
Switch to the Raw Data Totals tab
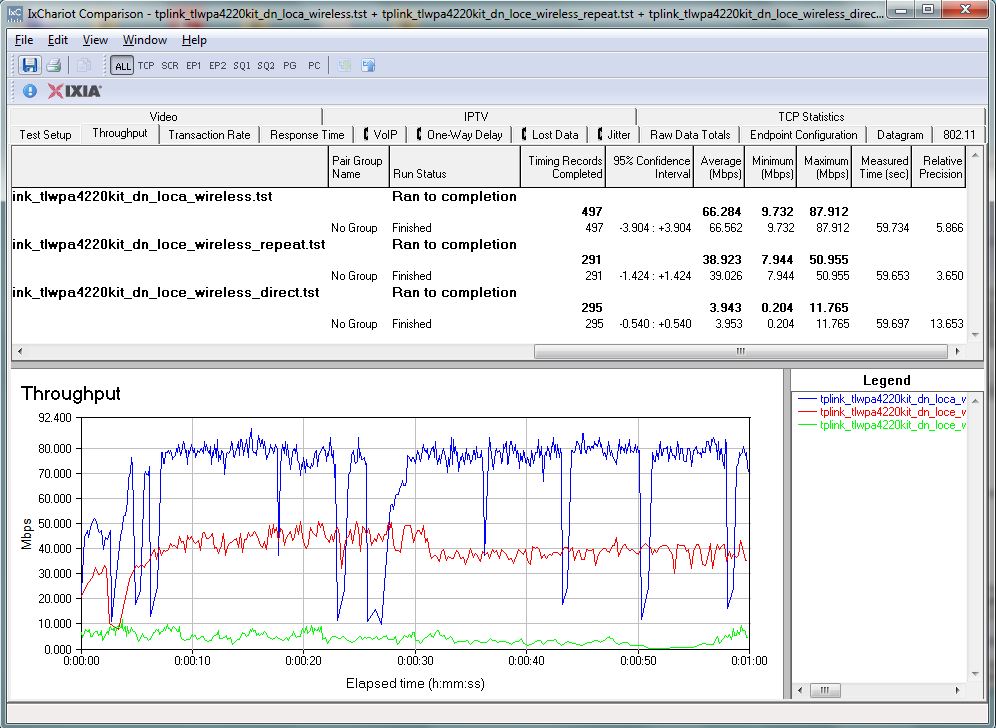point(690,135)
